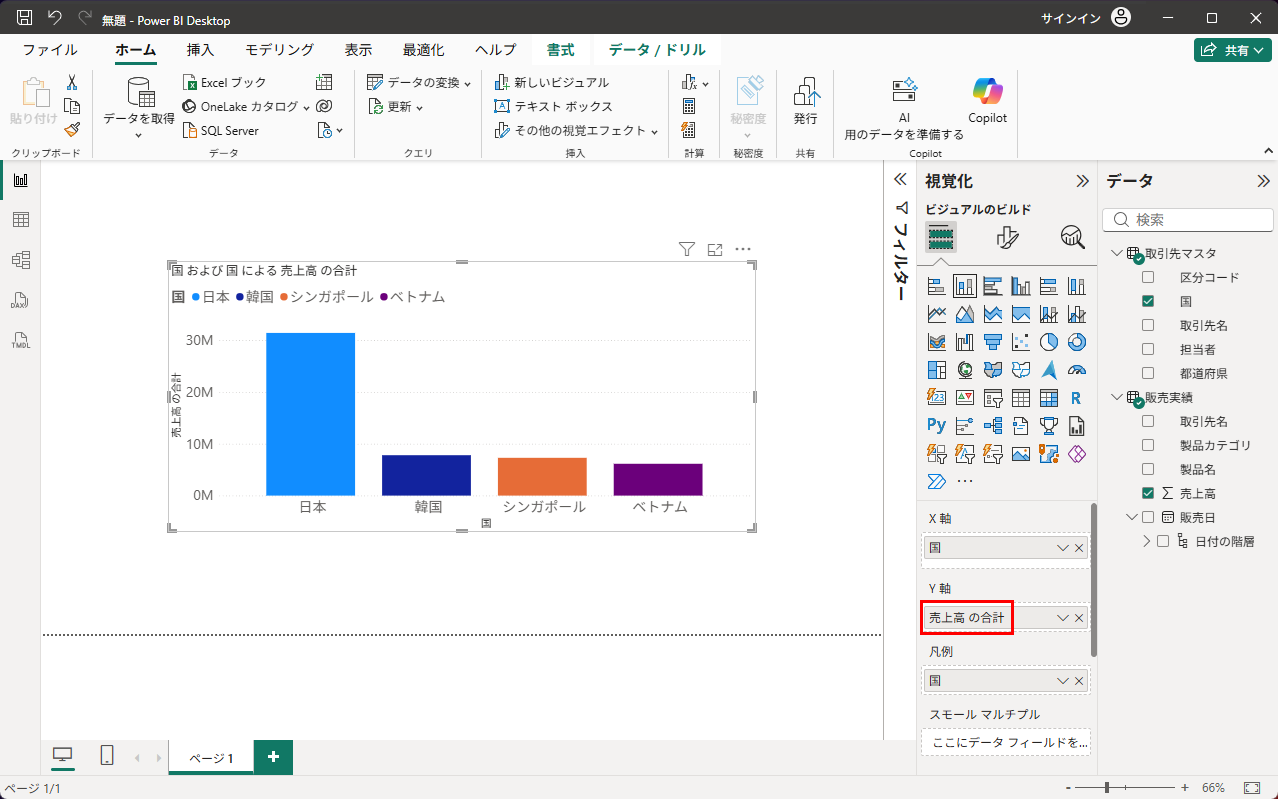Open the 共有 share dropdown button
The width and height of the screenshot is (1278, 799).
coord(1233,50)
